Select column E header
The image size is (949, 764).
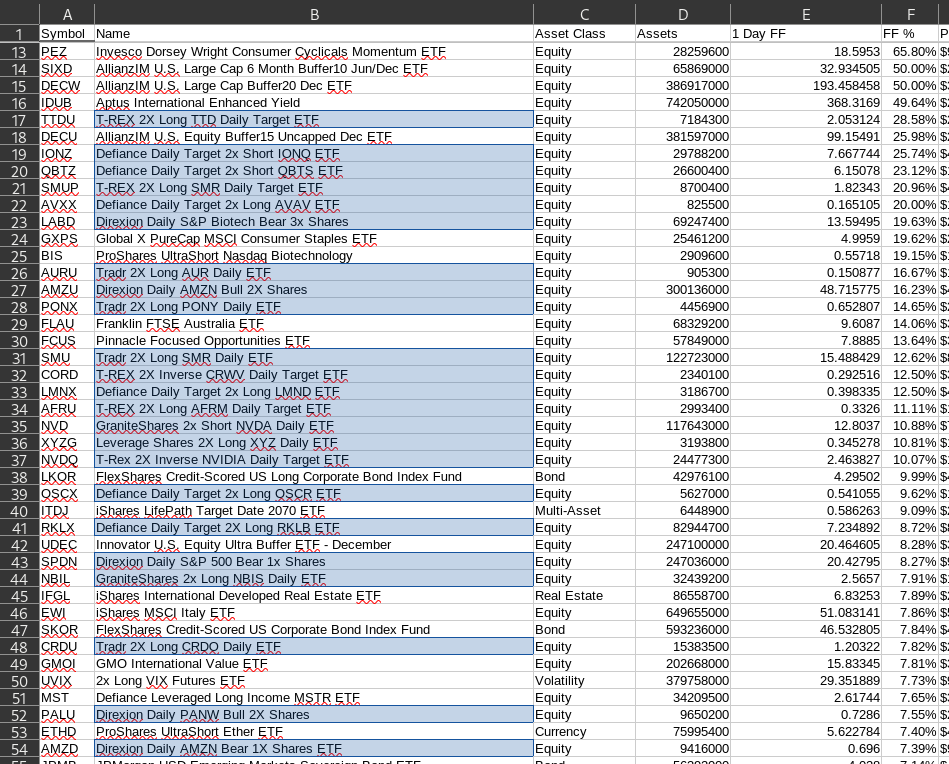pyautogui.click(x=806, y=15)
